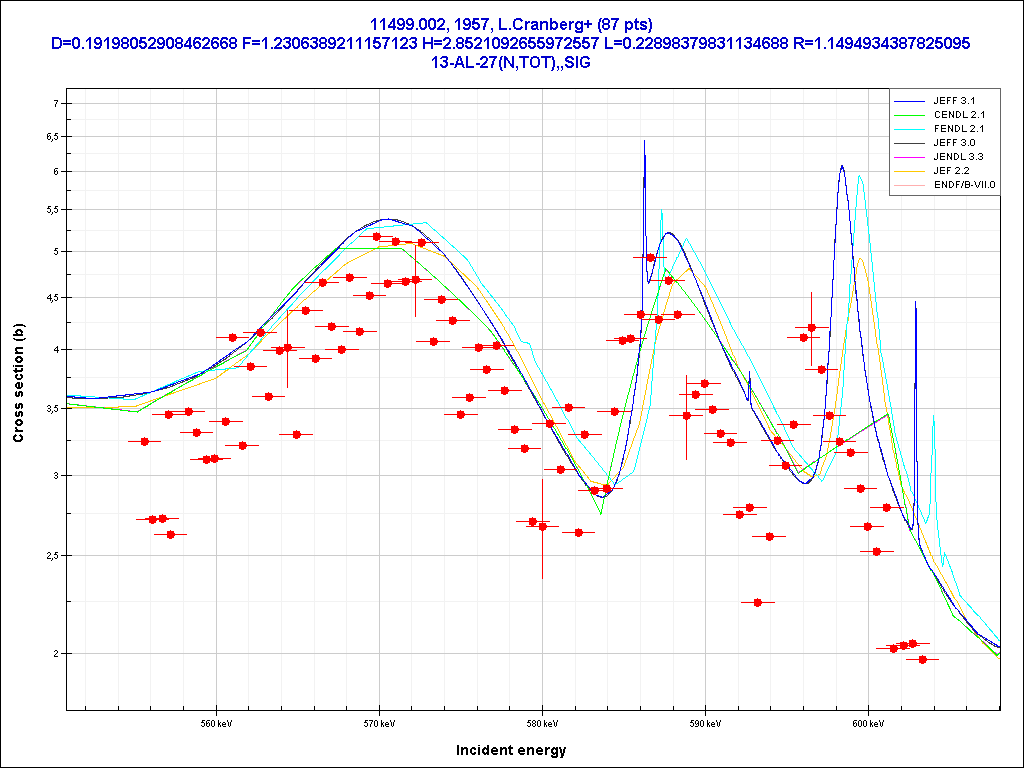Click the "Incident energy" axis title
The image size is (1024, 768).
pos(511,750)
